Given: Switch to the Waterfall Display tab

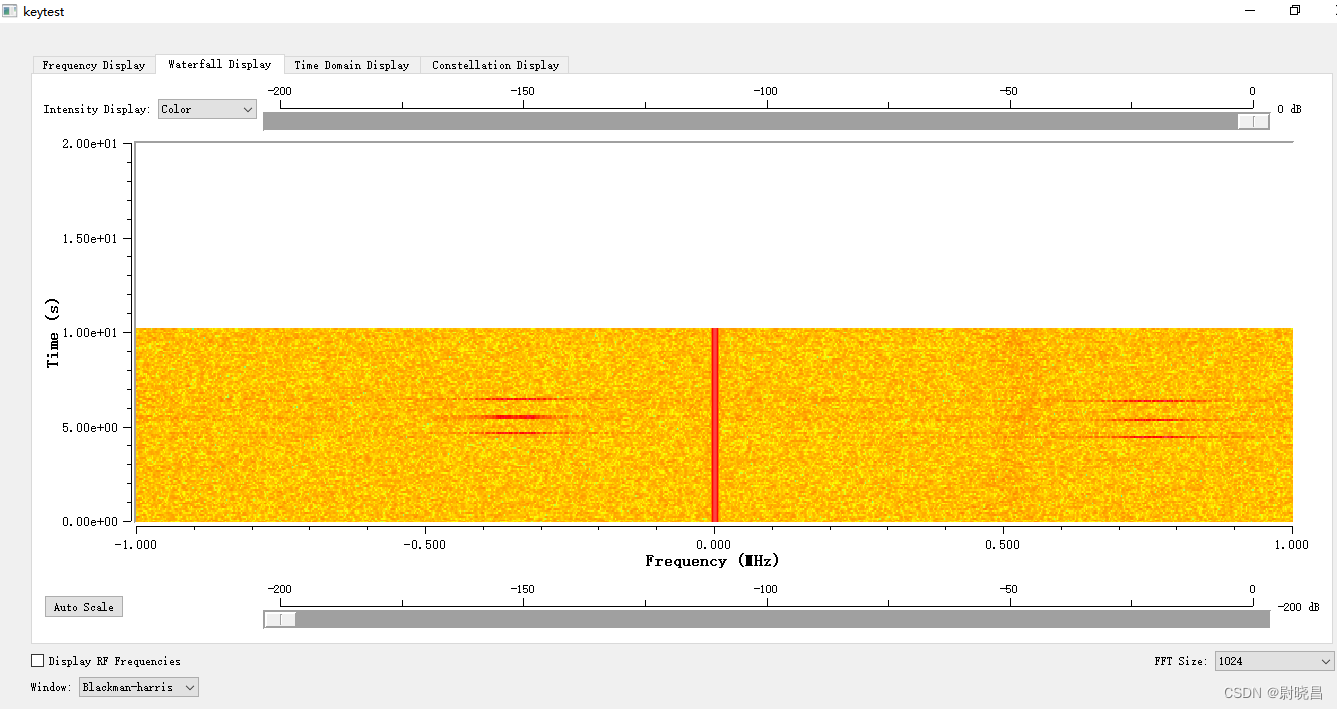Looking at the screenshot, I should tap(219, 64).
